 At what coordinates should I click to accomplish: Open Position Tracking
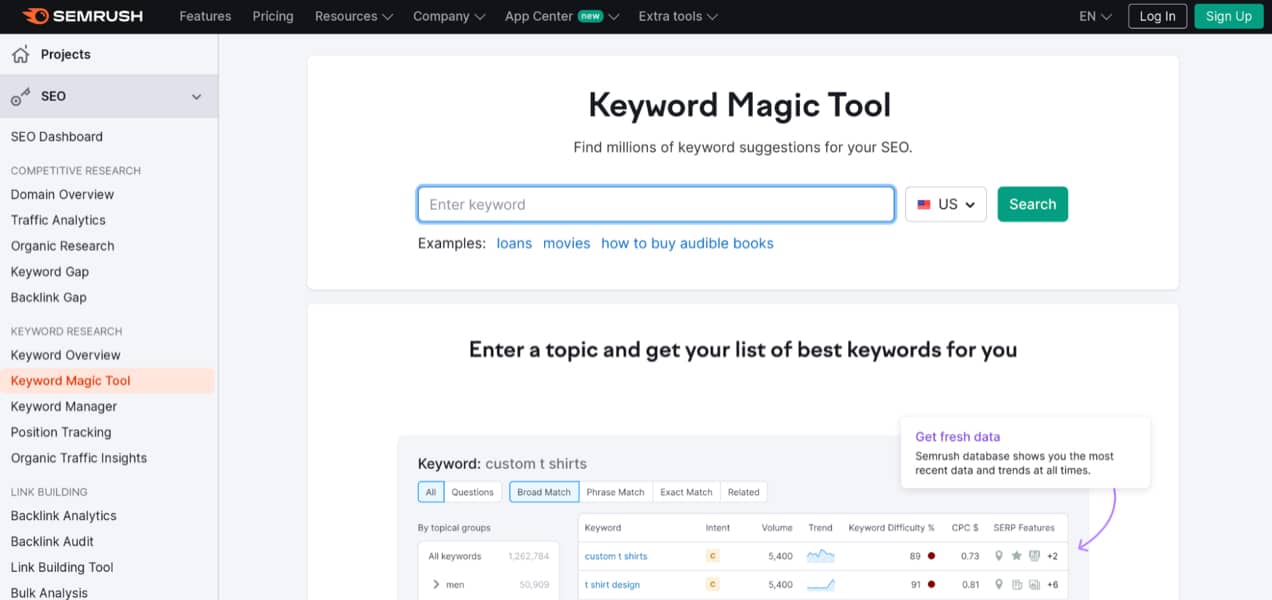(x=61, y=433)
